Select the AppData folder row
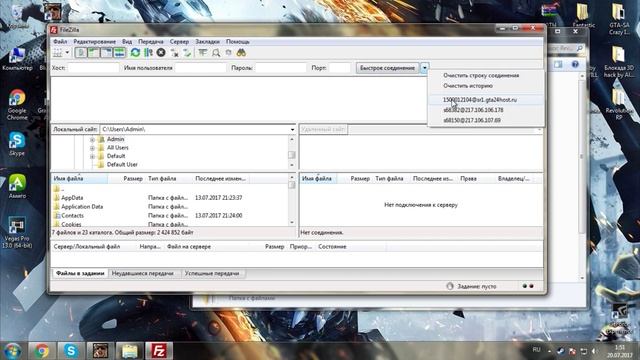The image size is (640, 360). [170, 198]
